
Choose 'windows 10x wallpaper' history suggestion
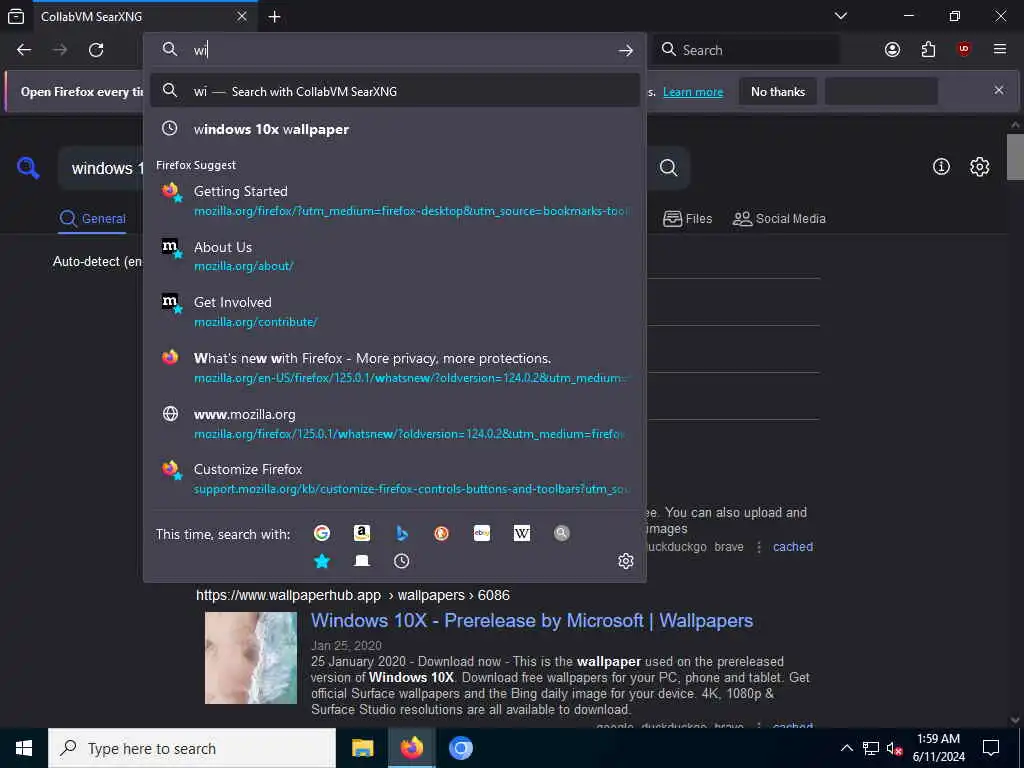coord(394,129)
